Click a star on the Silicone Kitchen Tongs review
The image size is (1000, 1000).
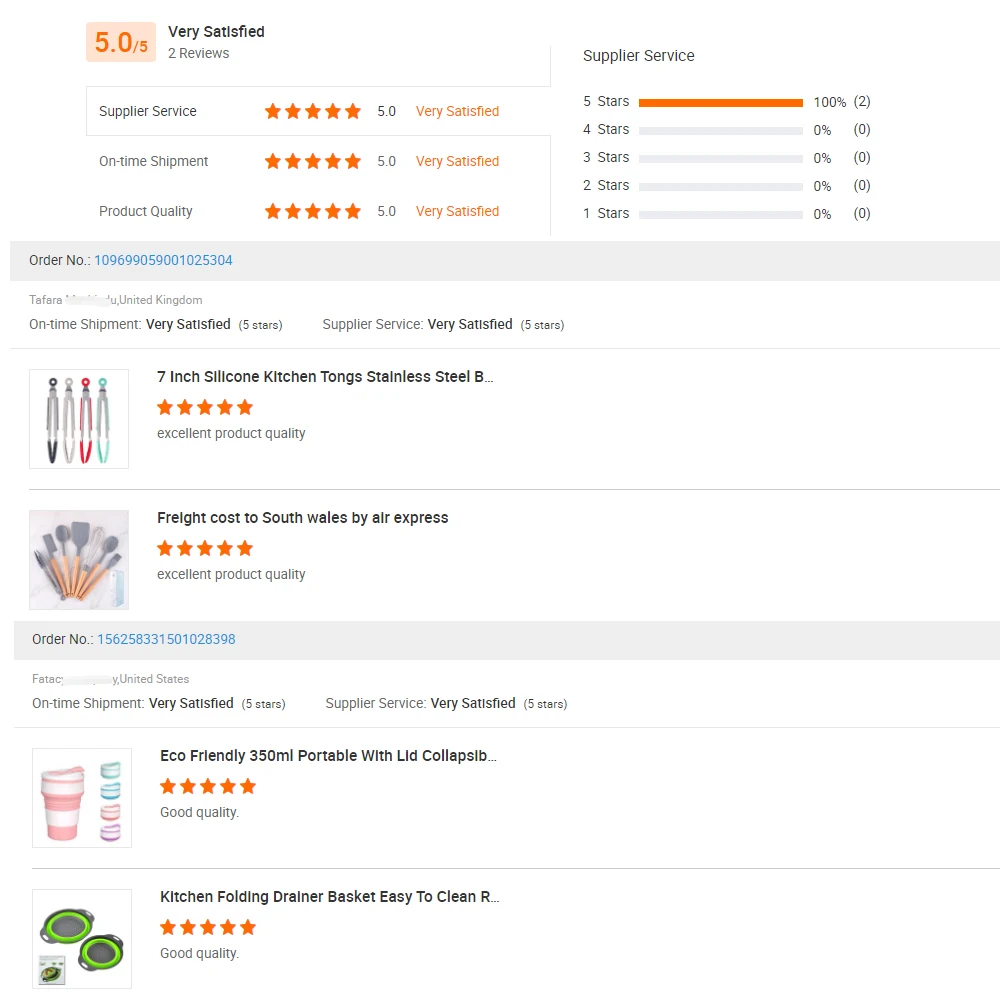204,407
